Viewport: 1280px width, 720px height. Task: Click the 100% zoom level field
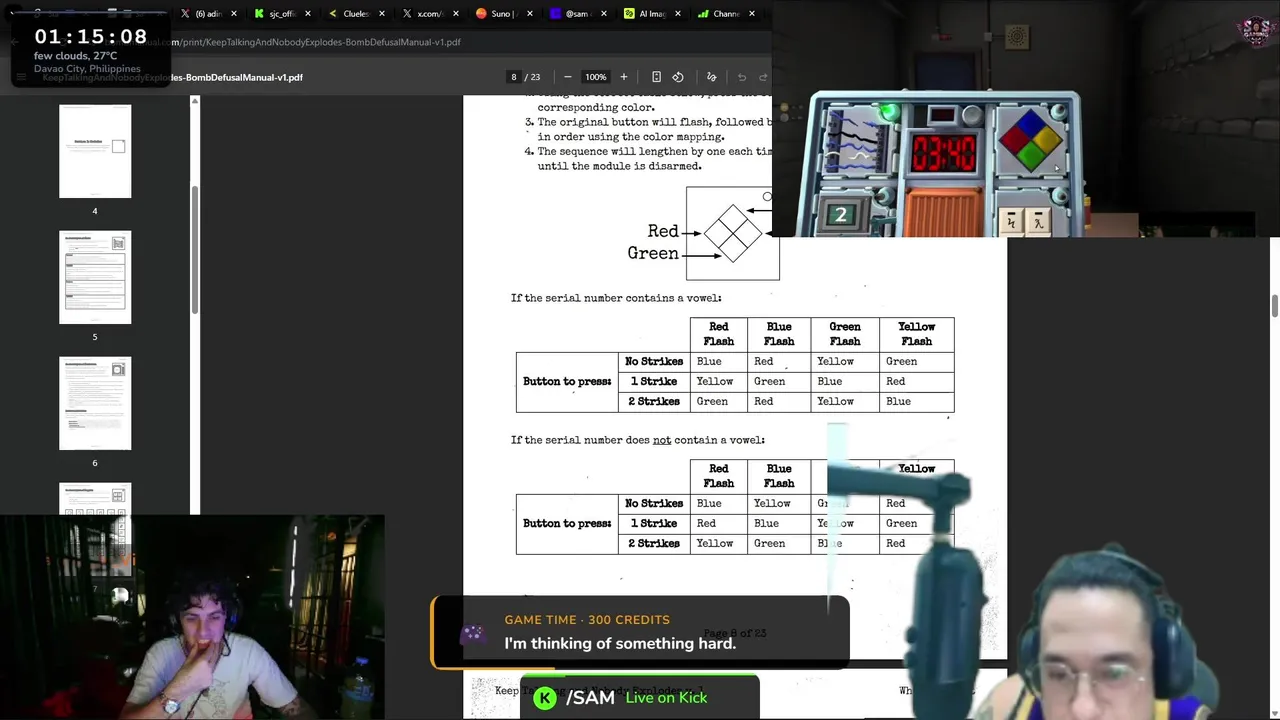596,77
